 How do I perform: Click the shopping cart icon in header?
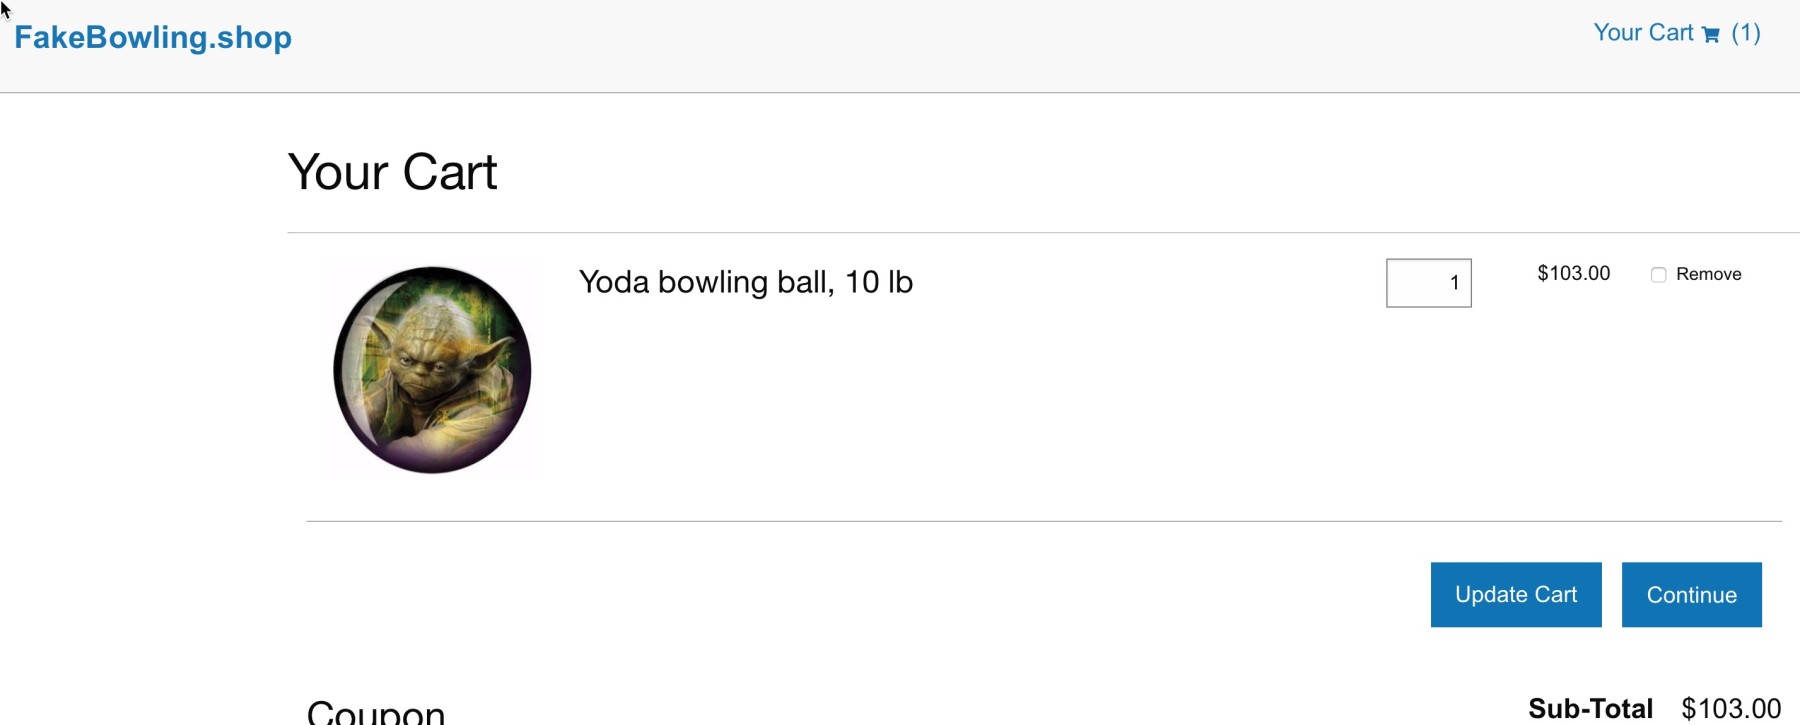click(x=1711, y=34)
